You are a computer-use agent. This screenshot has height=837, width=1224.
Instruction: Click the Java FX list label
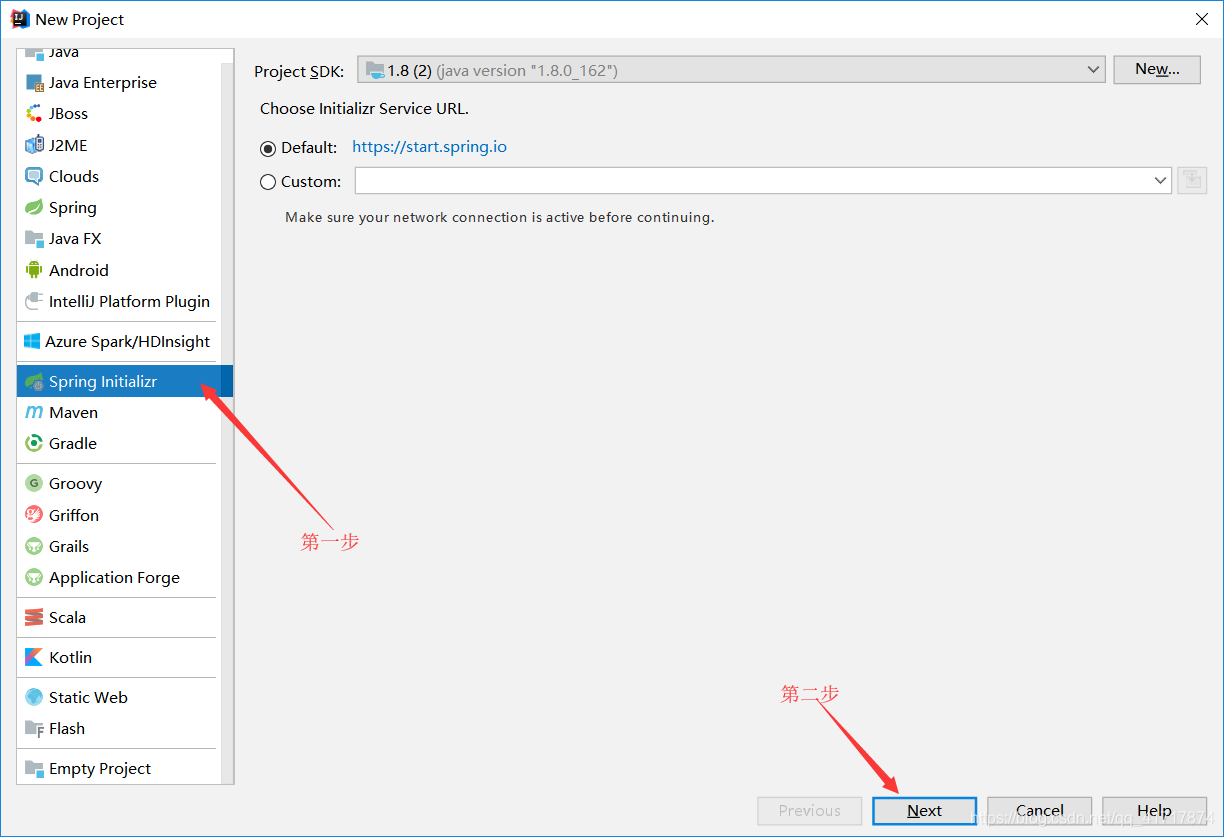75,239
